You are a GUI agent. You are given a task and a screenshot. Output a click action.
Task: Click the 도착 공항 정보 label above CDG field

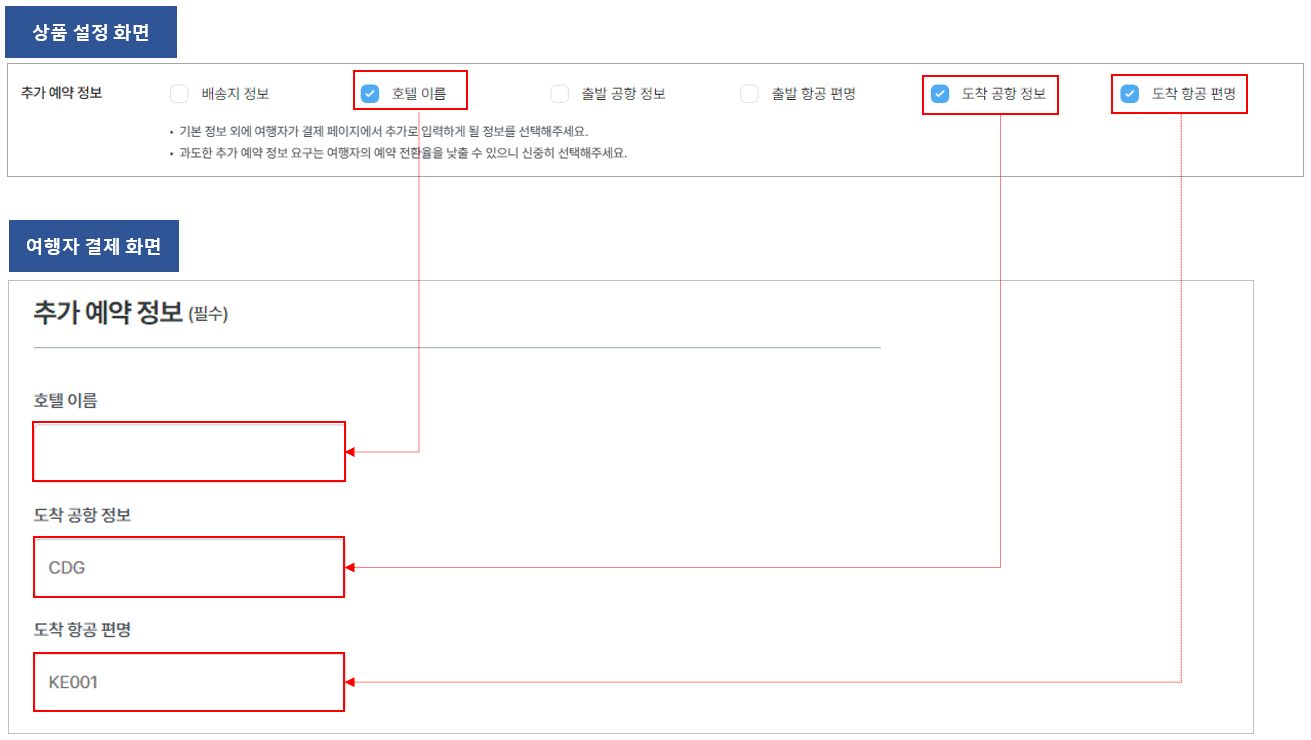tap(82, 515)
